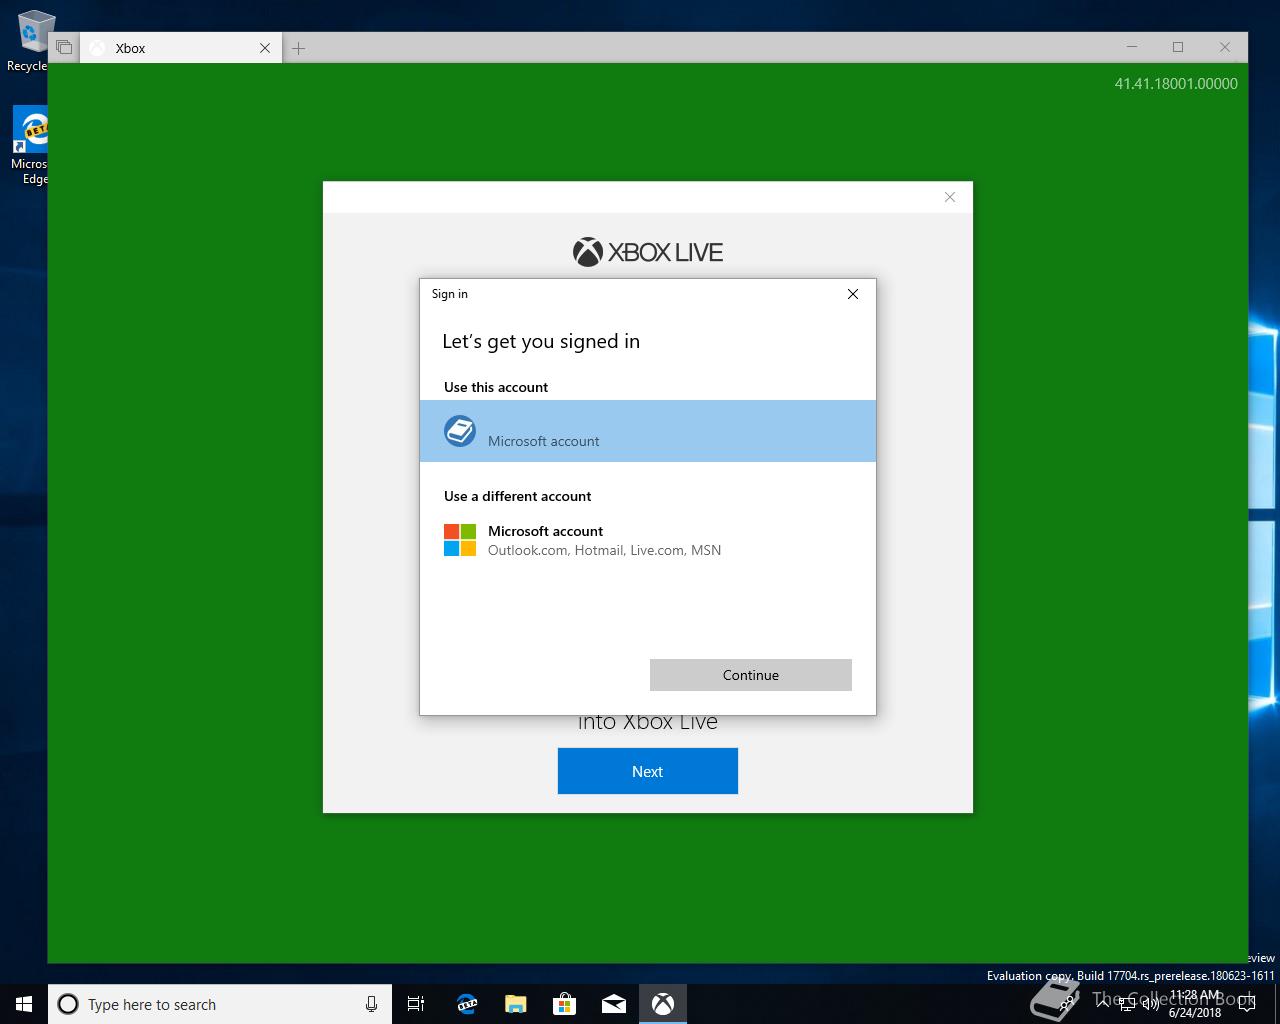The image size is (1280, 1024).
Task: Click the version number 41.41.18001.00000
Action: 1176,84
